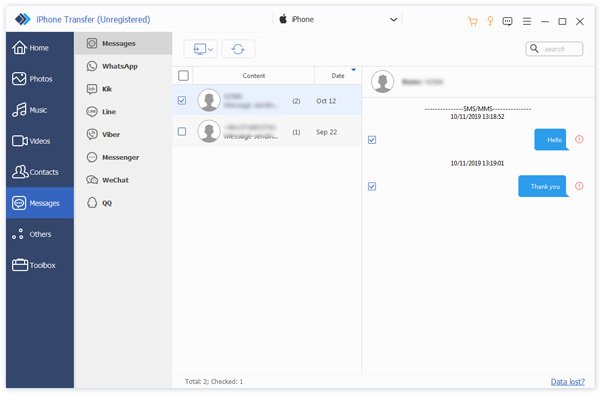Click the (2) message count
Image resolution: width=600 pixels, height=394 pixels.
pyautogui.click(x=296, y=101)
